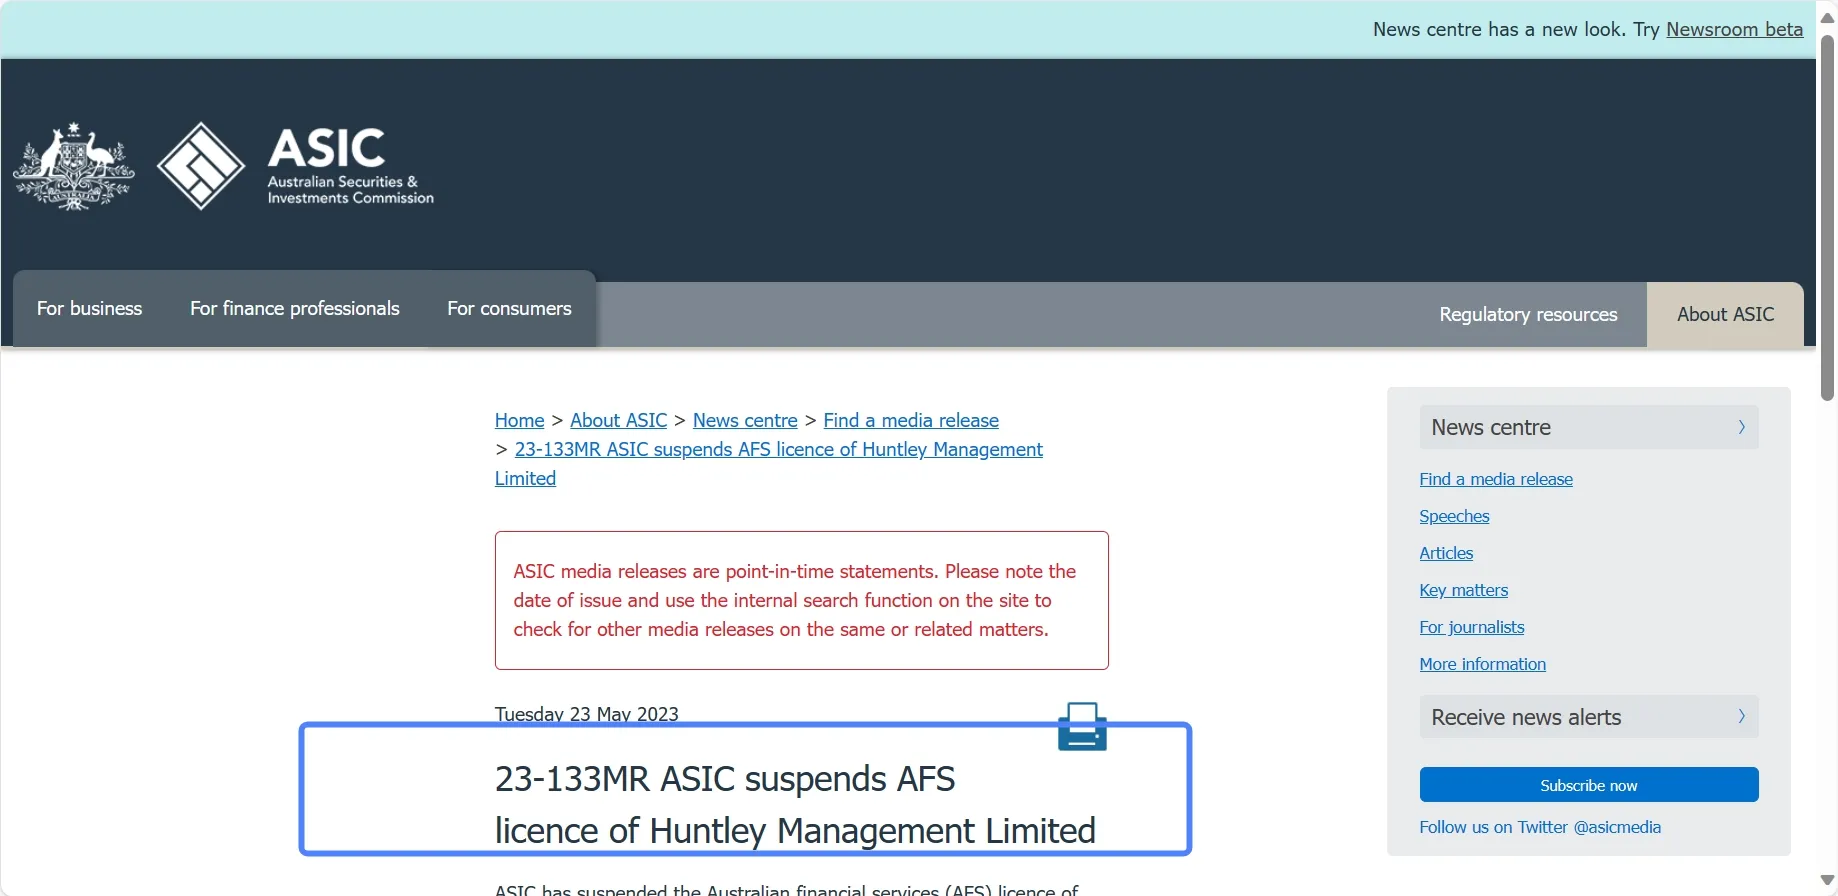Try the Newsroom beta link
Image resolution: width=1838 pixels, height=896 pixels.
(x=1734, y=29)
